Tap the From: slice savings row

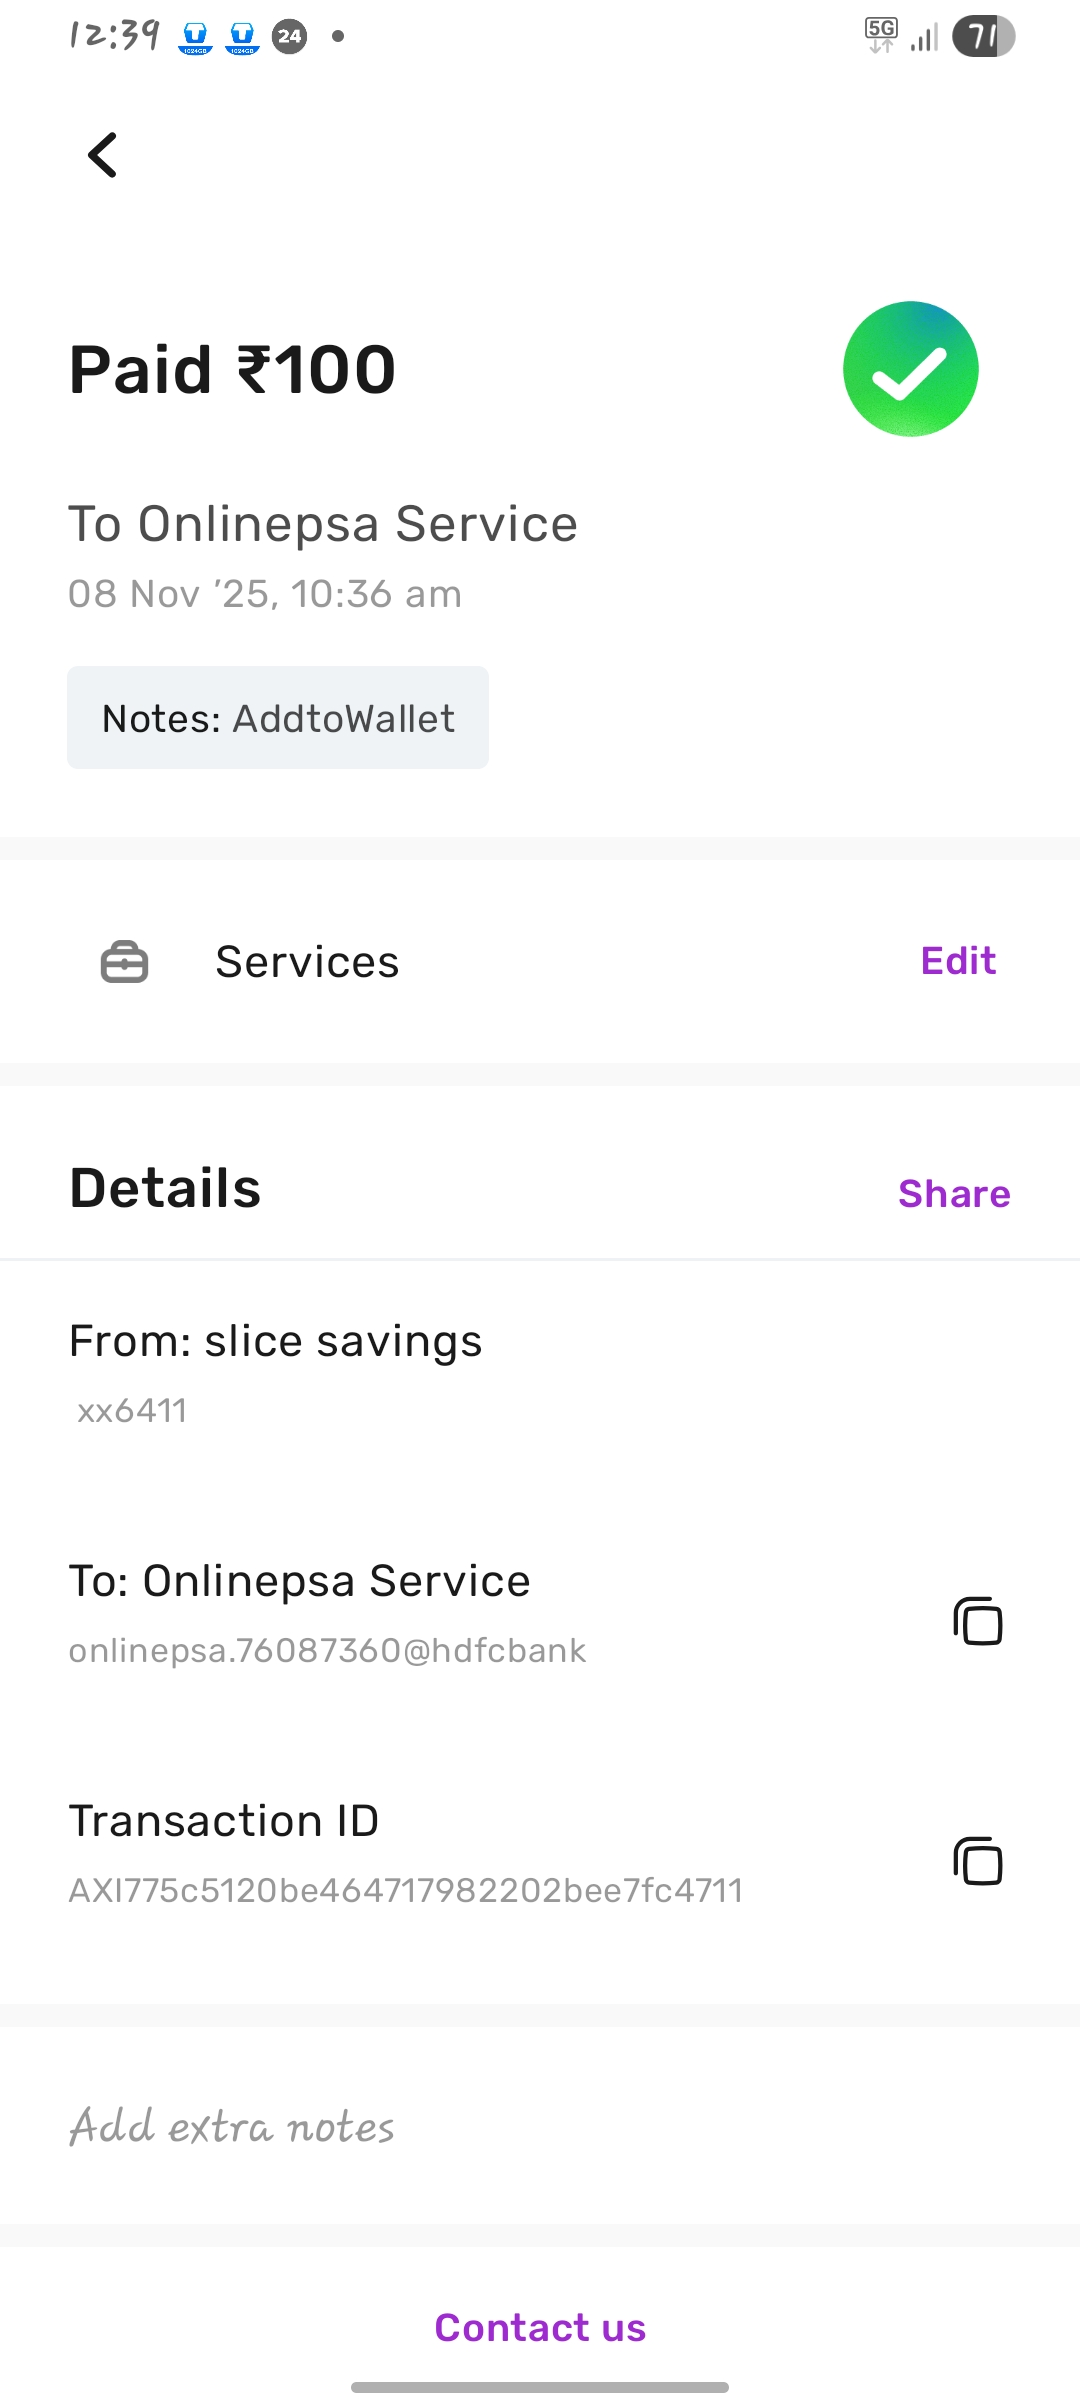(x=275, y=1342)
